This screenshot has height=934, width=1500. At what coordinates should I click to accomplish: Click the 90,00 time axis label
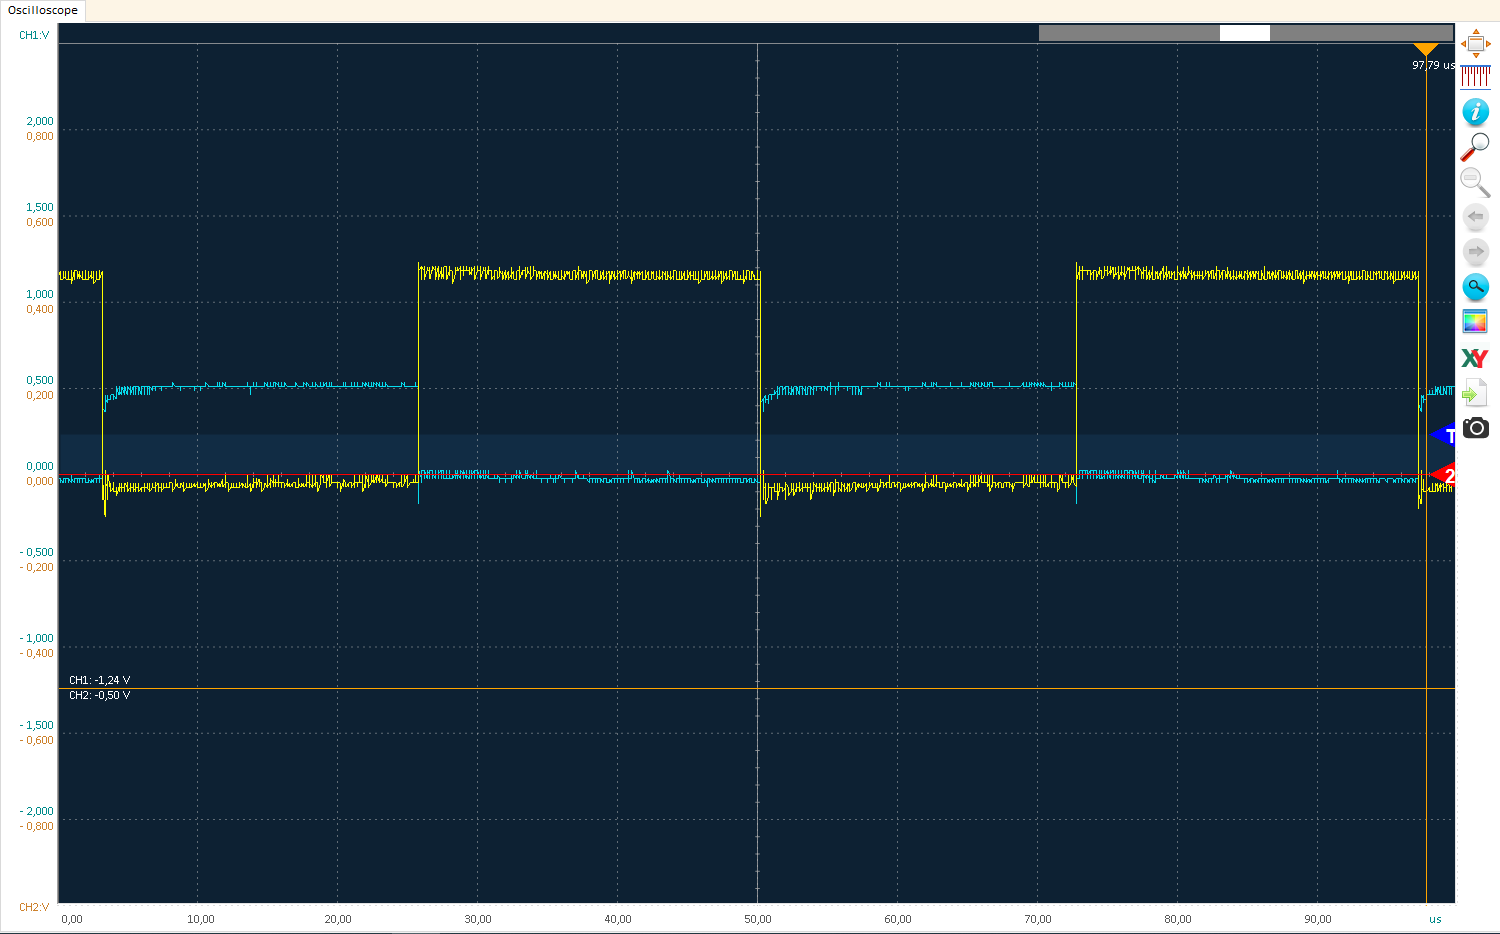[x=1317, y=919]
